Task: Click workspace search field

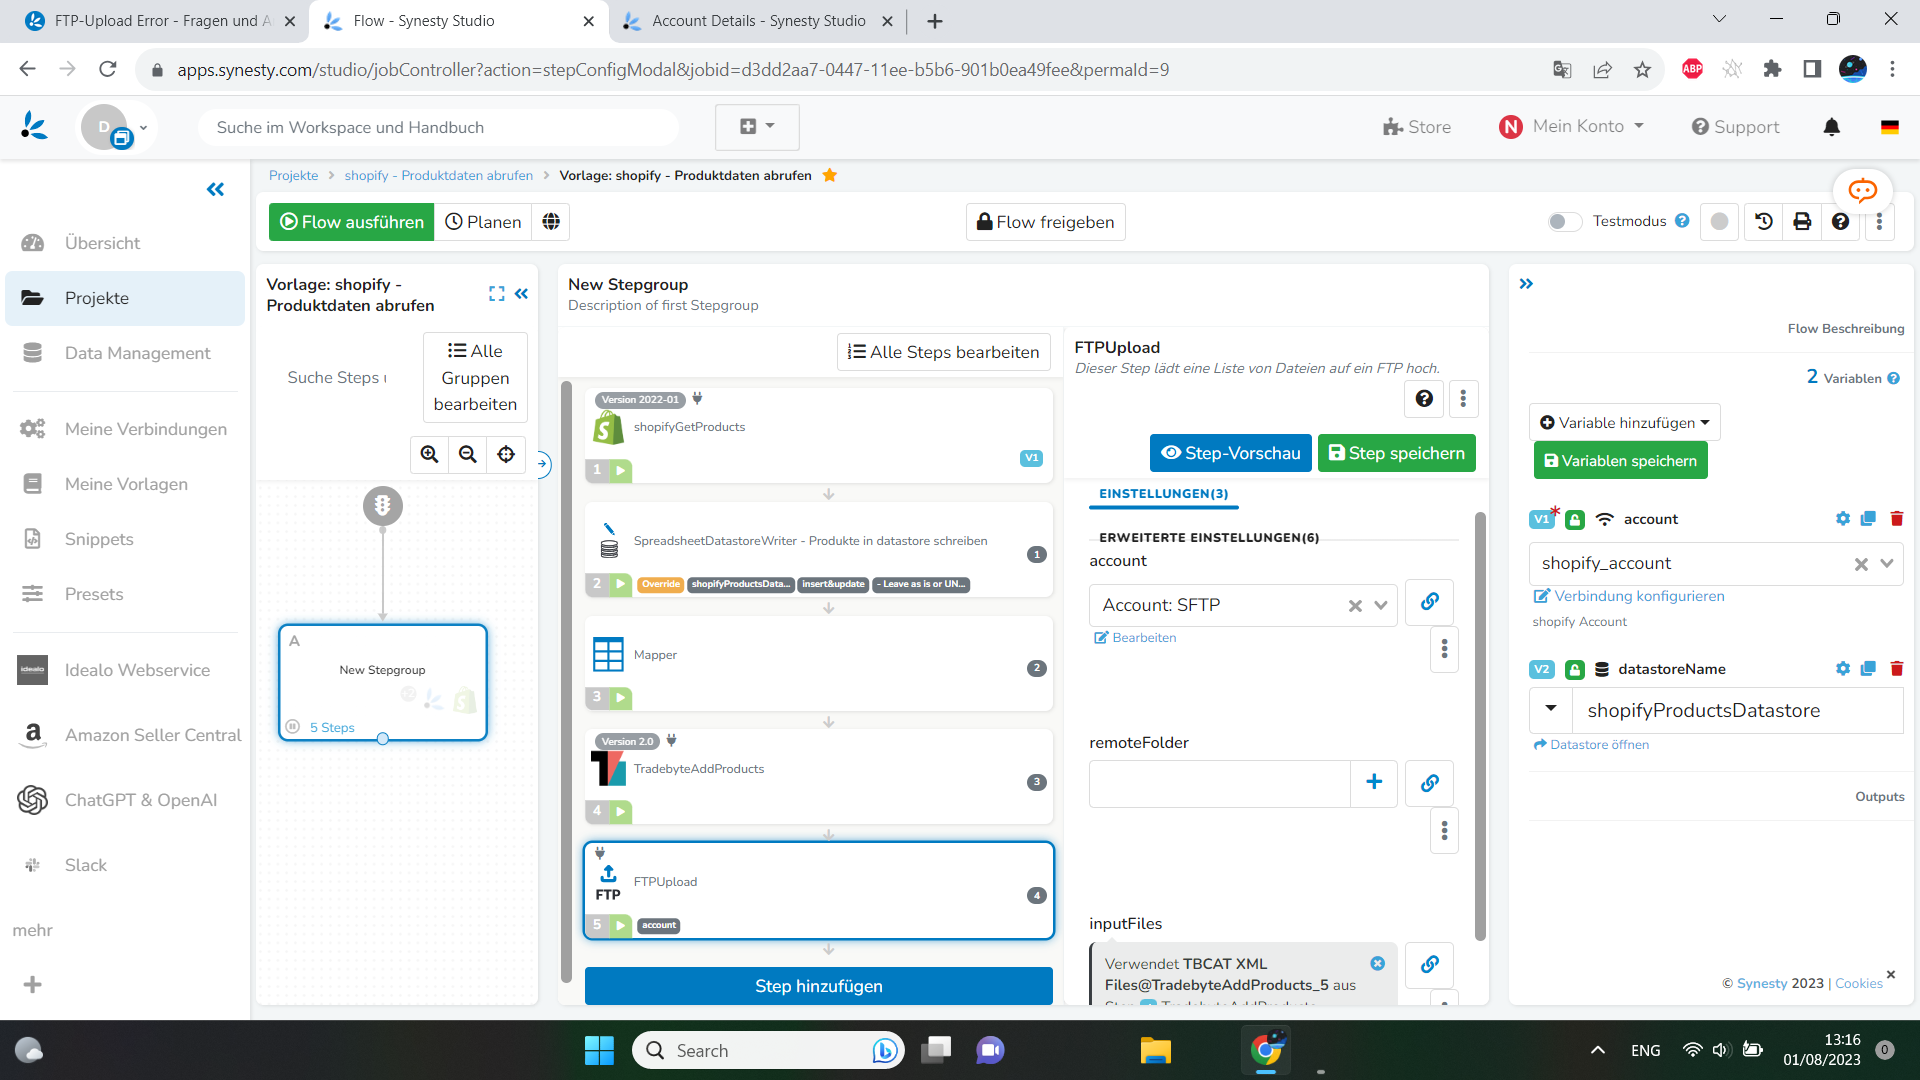Action: (x=437, y=127)
